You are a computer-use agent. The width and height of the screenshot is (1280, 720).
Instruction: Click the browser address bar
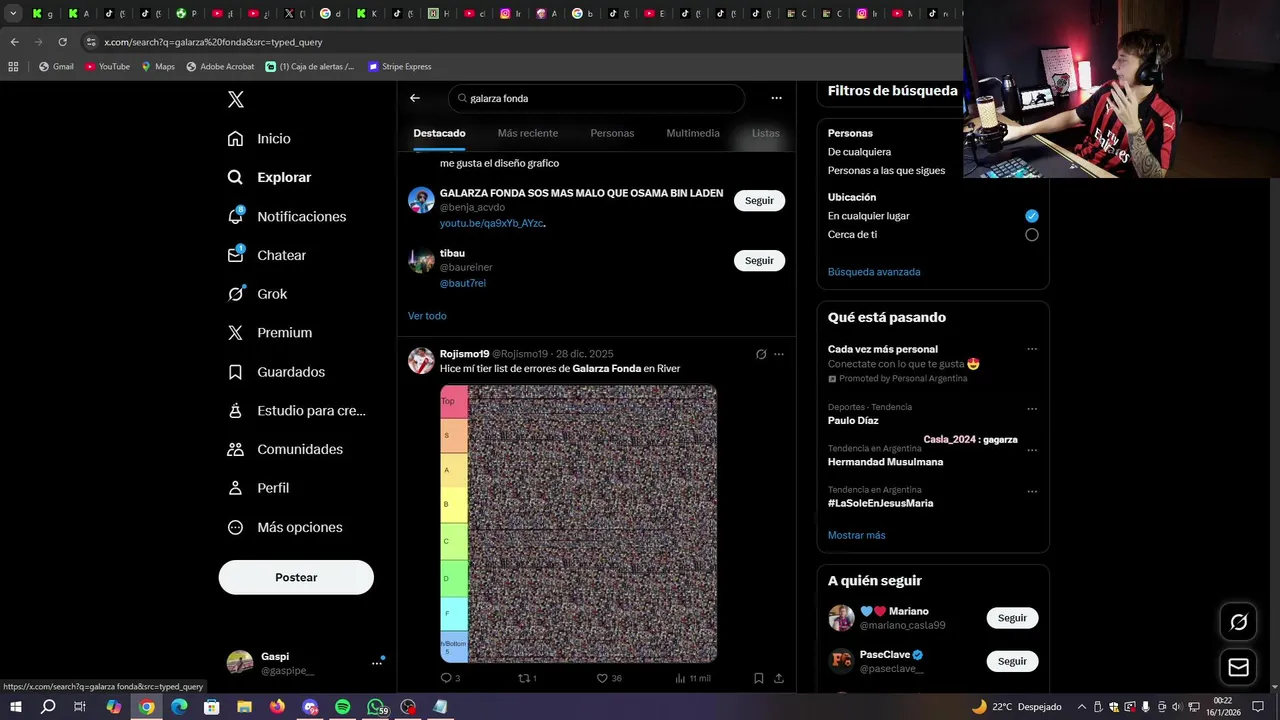520,42
